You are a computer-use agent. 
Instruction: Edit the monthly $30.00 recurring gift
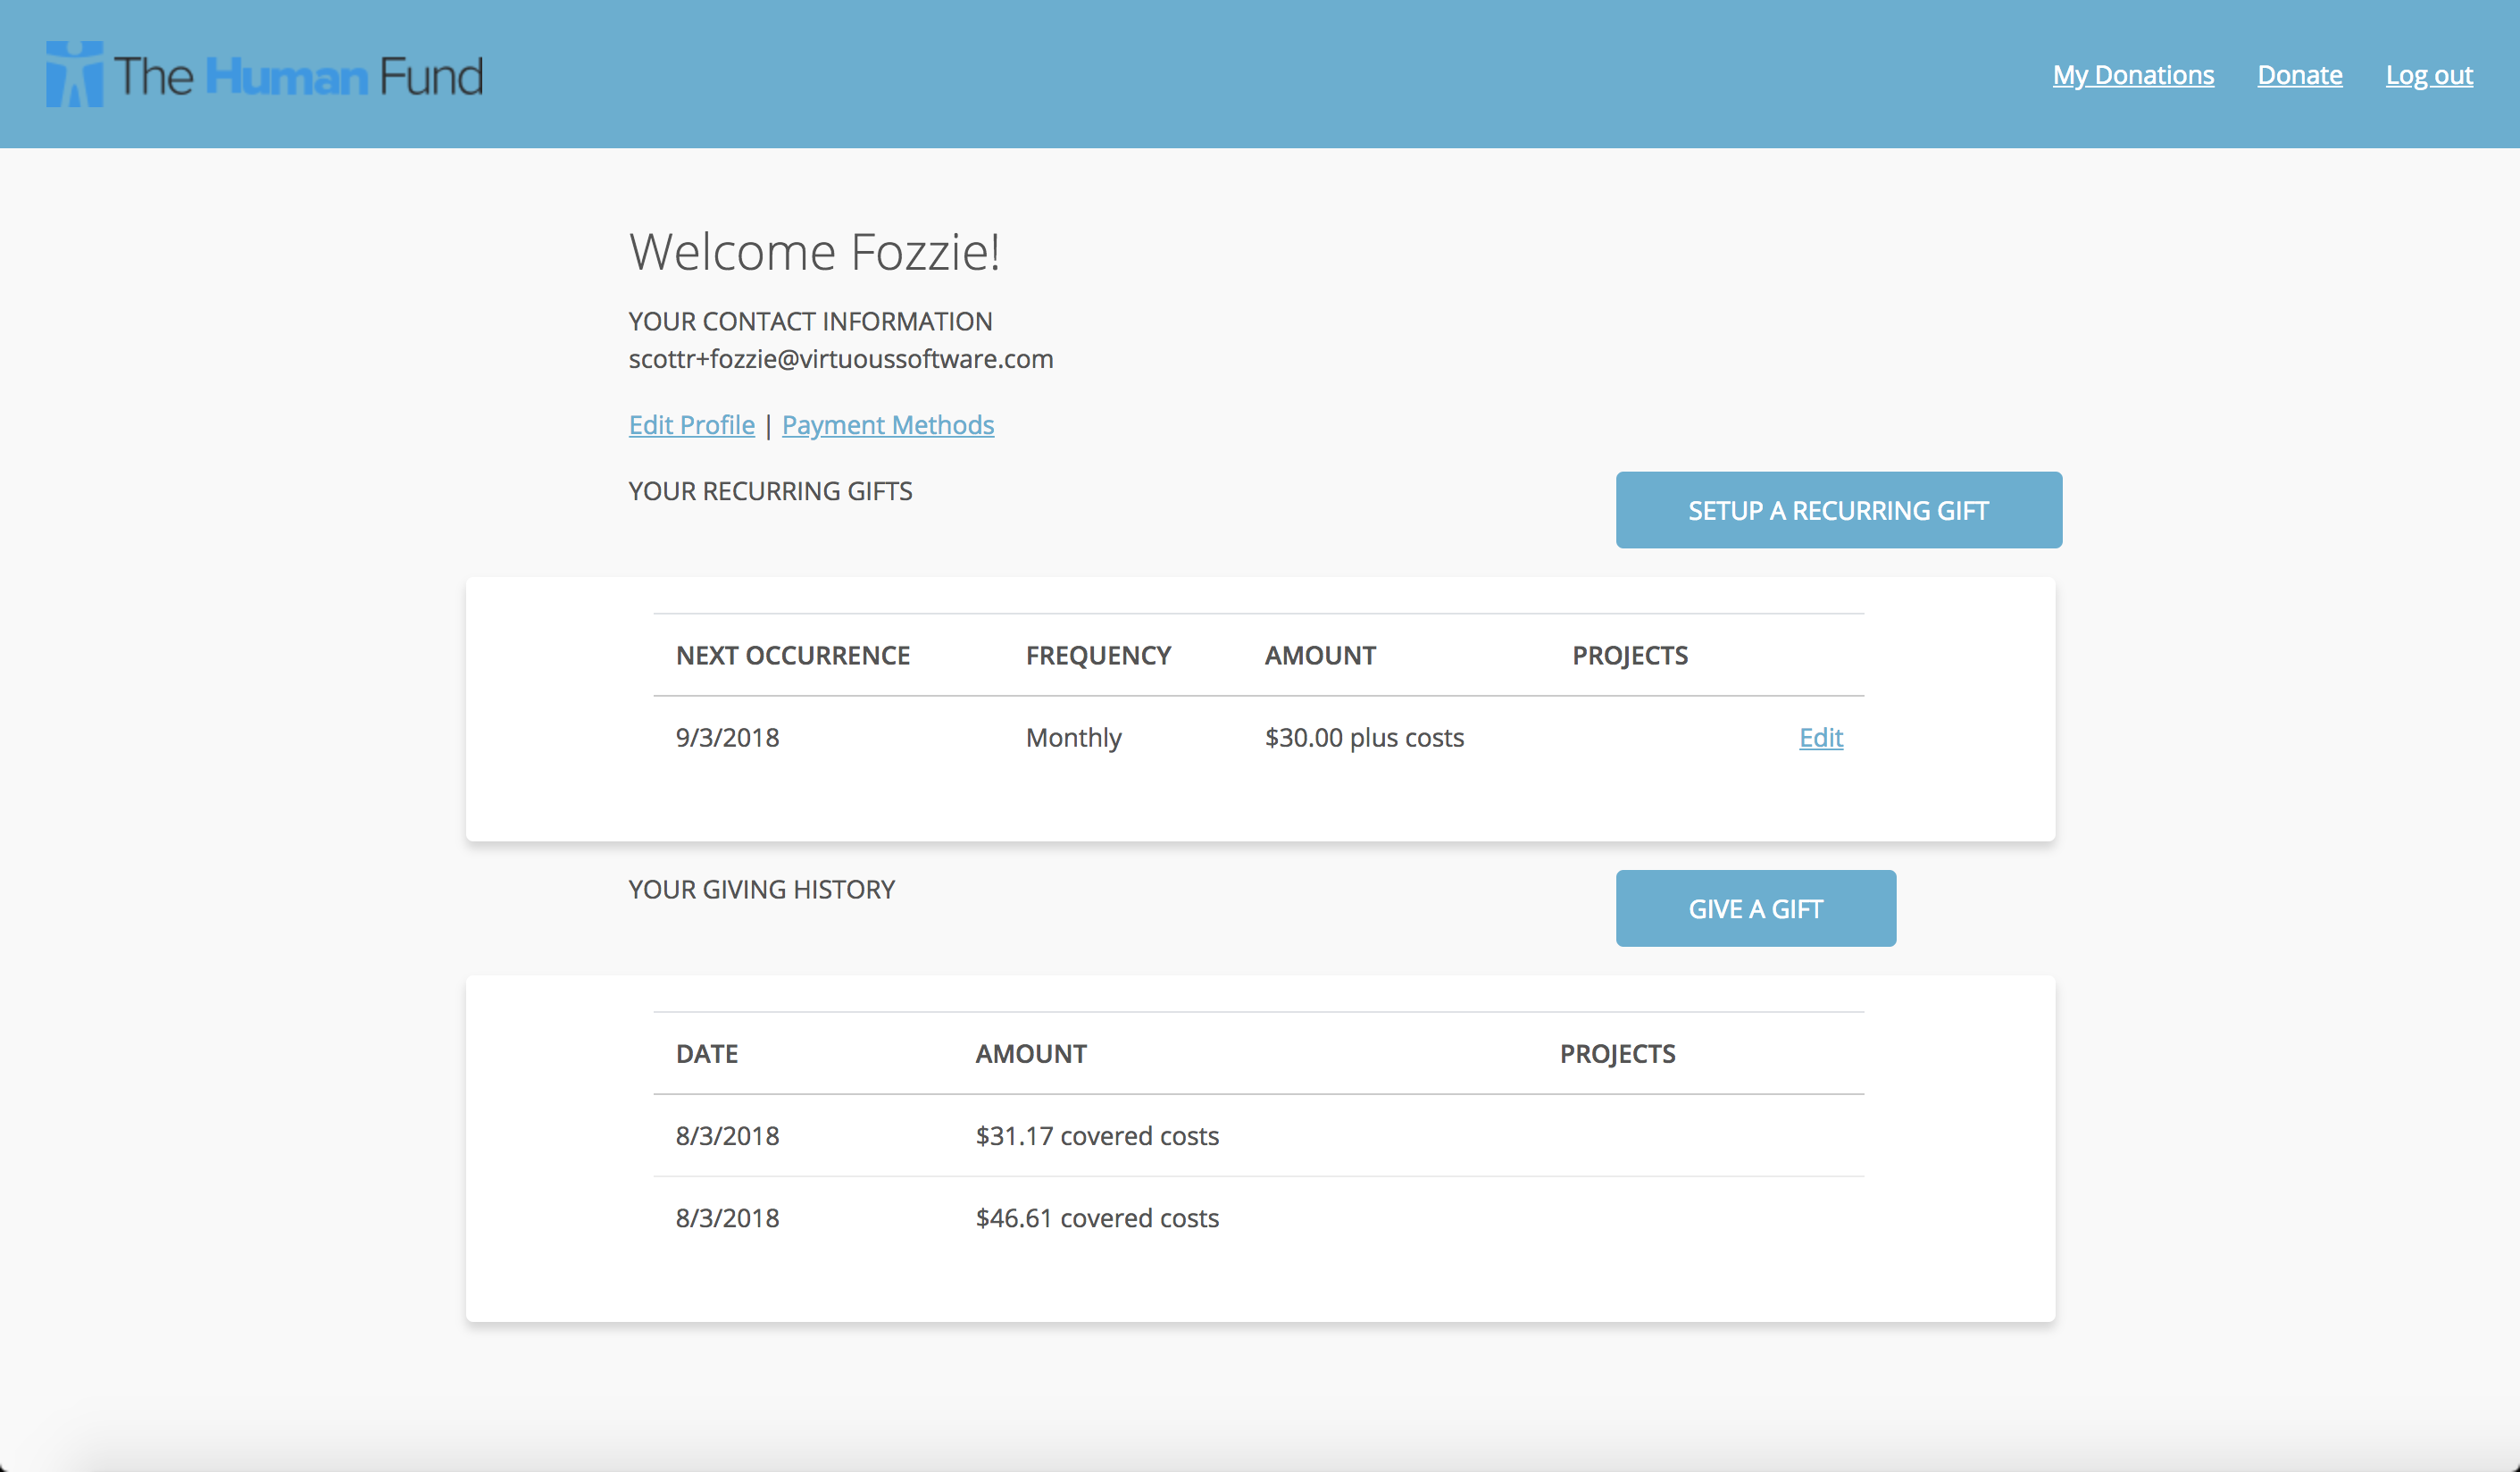tap(1820, 738)
